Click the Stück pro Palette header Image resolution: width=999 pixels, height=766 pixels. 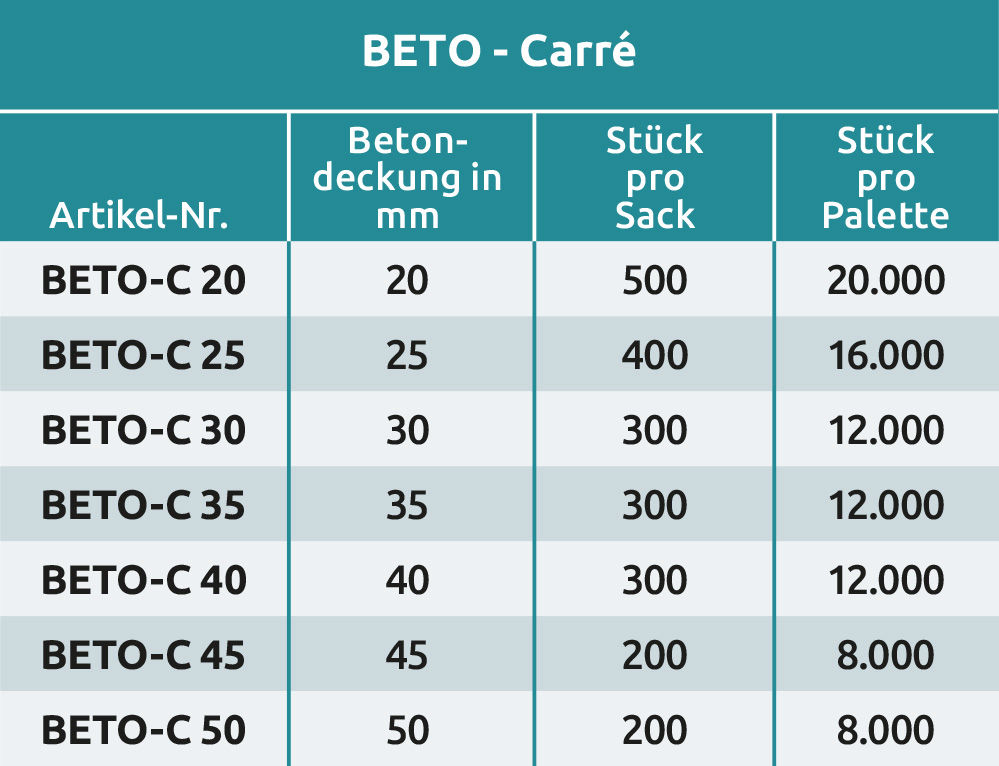885,178
